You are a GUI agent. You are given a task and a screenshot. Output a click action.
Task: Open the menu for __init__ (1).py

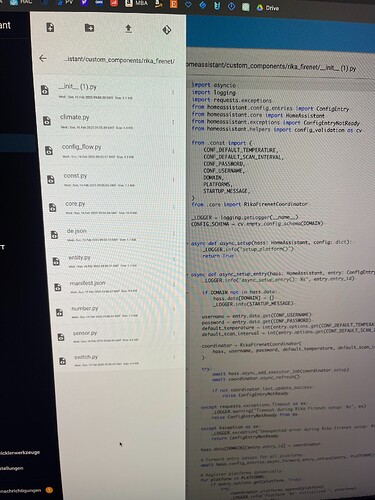(x=173, y=92)
